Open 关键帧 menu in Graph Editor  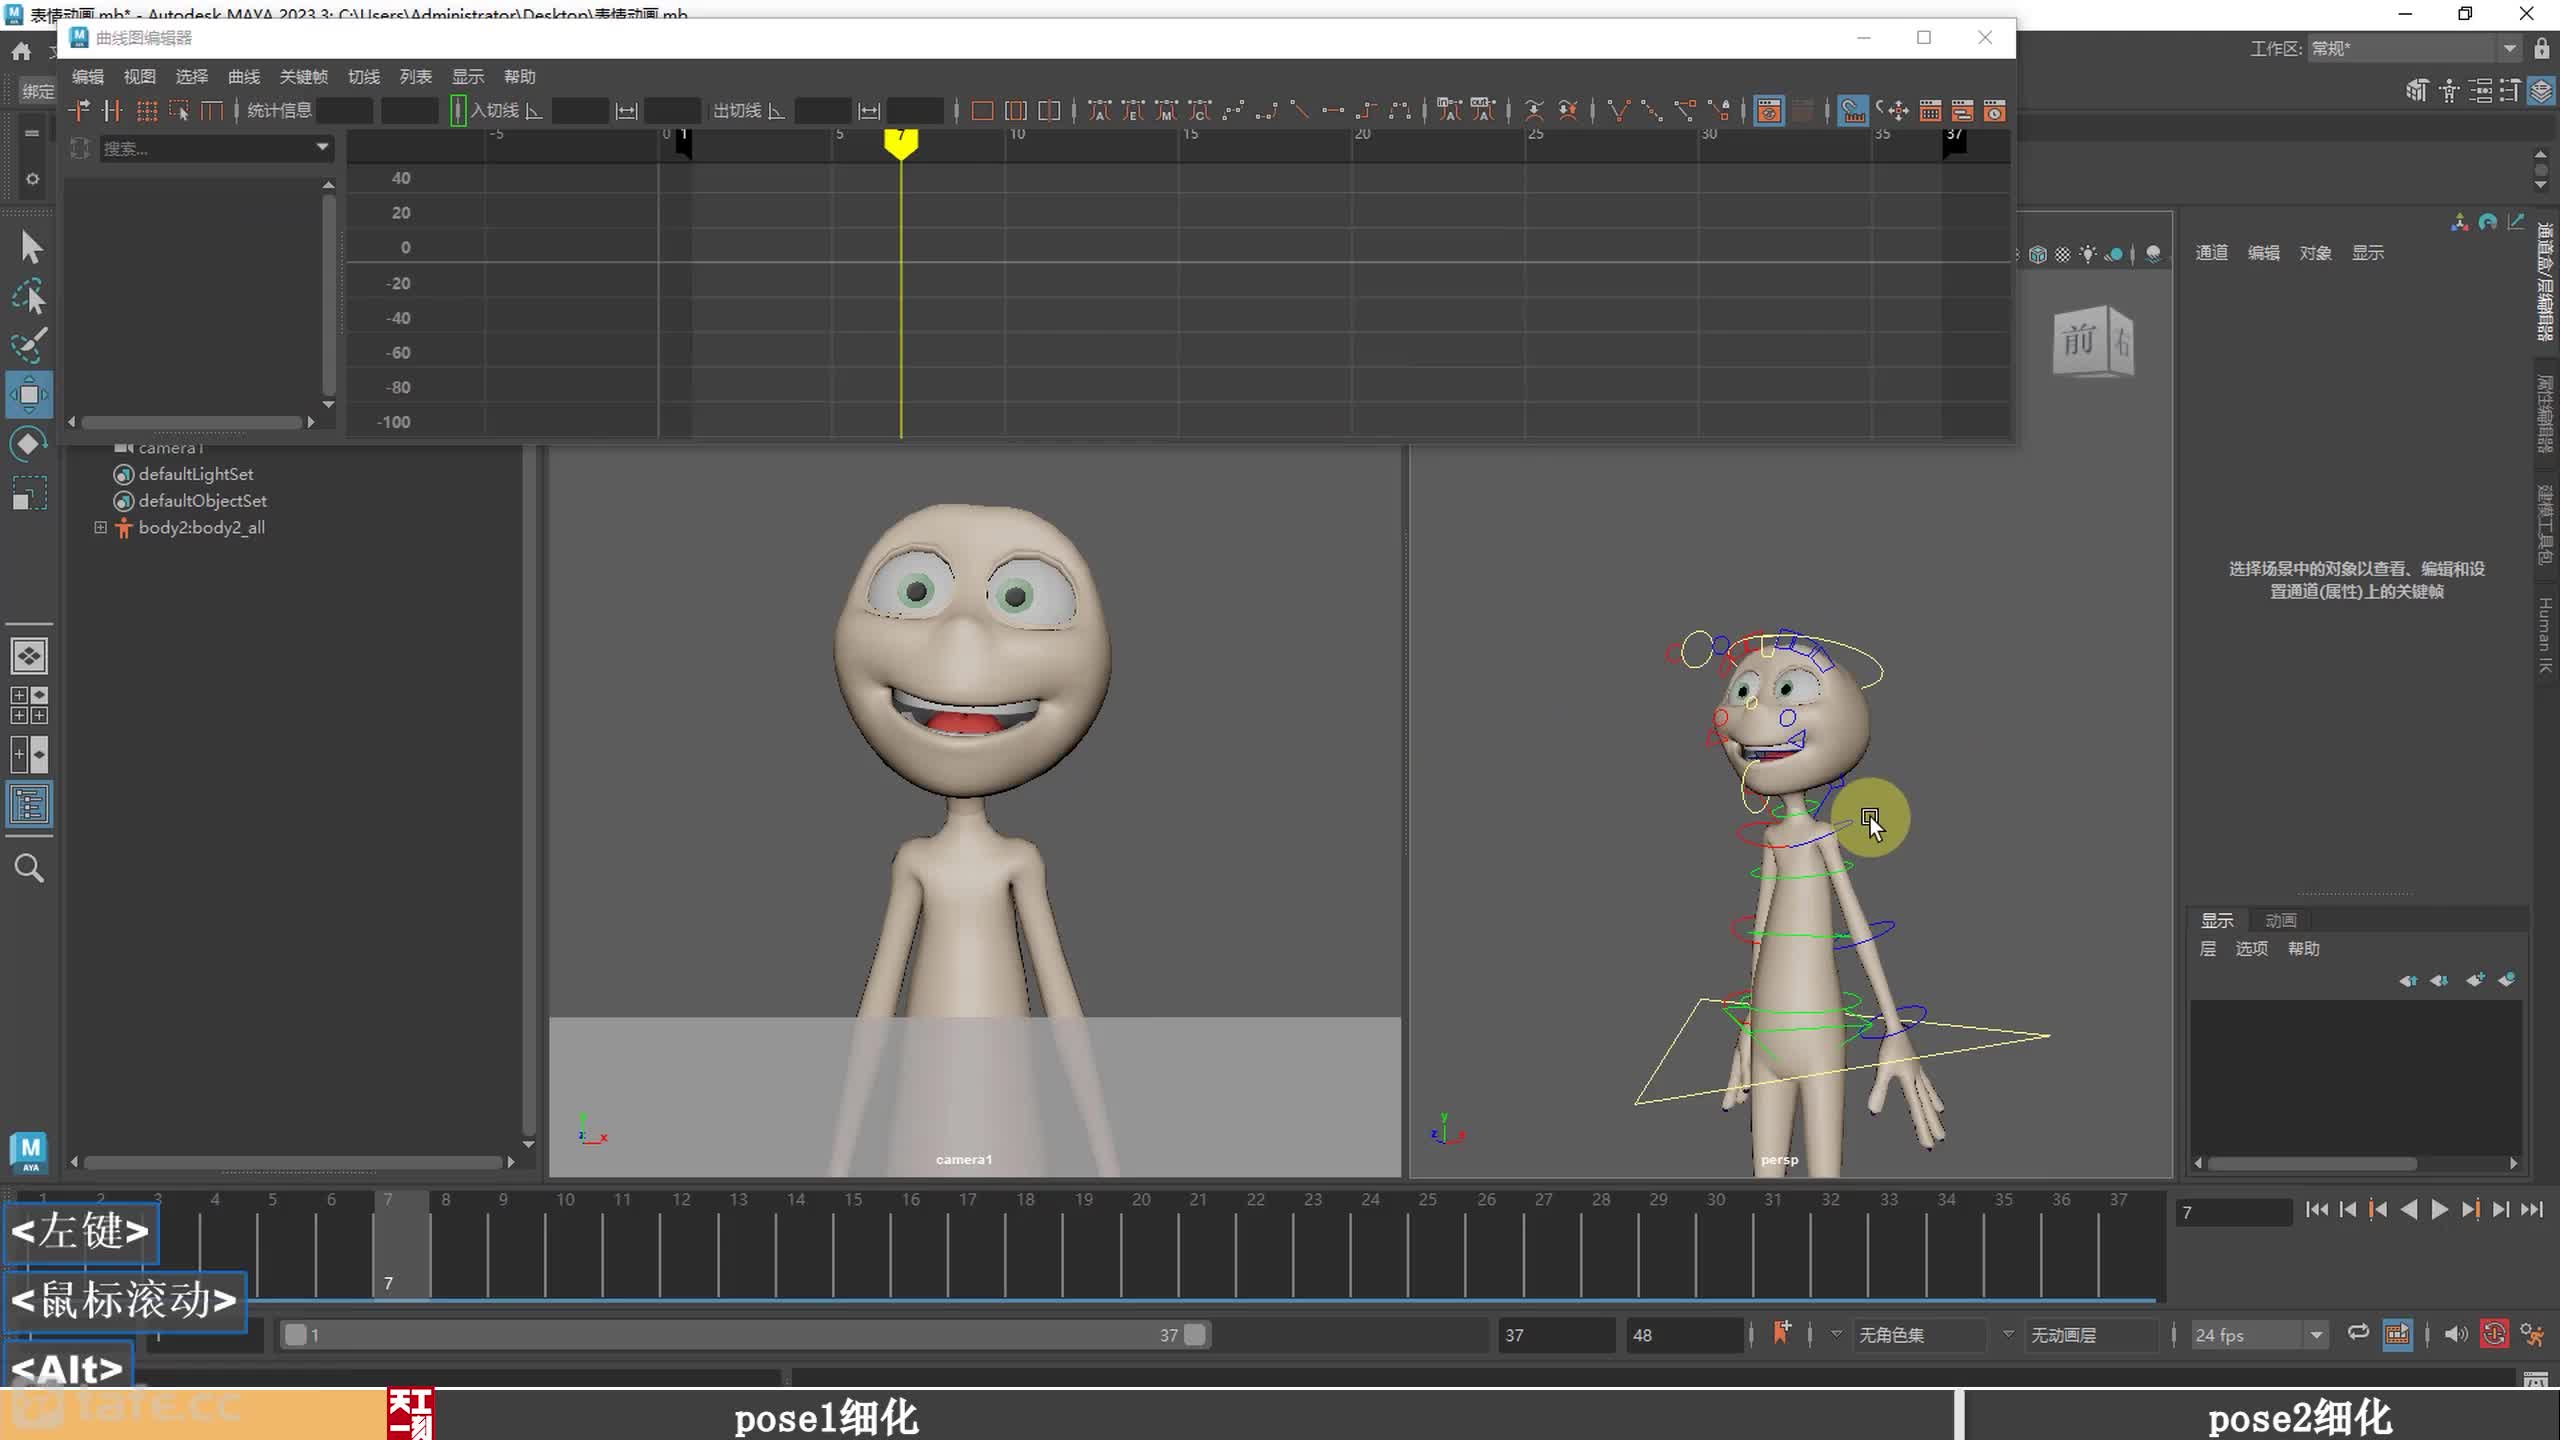(304, 77)
